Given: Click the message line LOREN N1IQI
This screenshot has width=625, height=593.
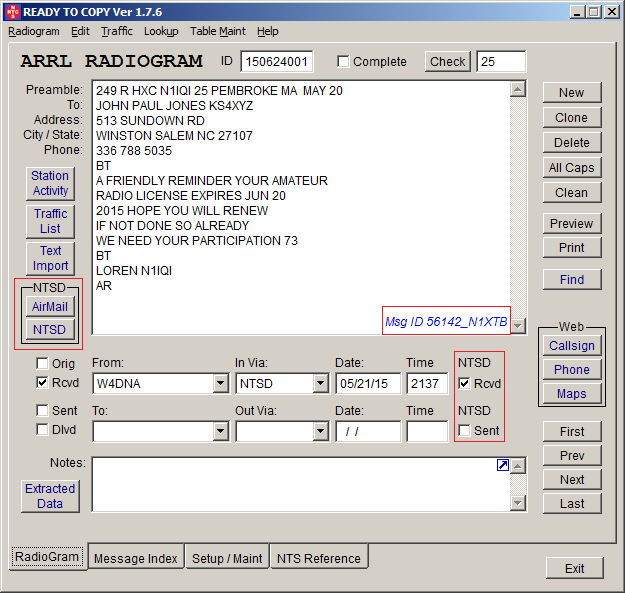Looking at the screenshot, I should [x=134, y=271].
